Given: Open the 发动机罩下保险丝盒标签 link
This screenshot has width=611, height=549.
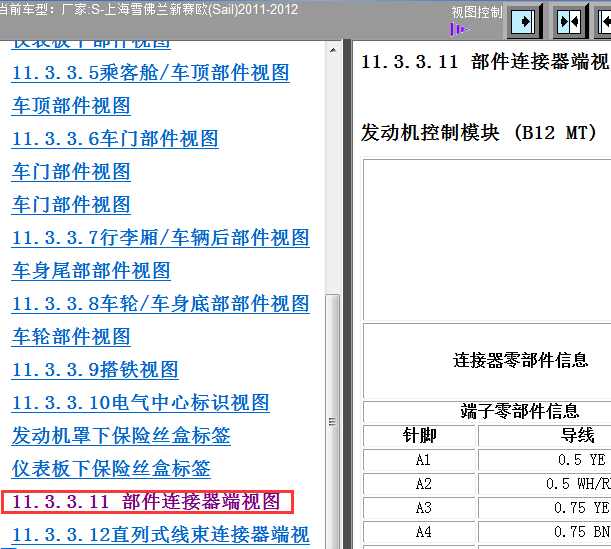Looking at the screenshot, I should 121,436.
